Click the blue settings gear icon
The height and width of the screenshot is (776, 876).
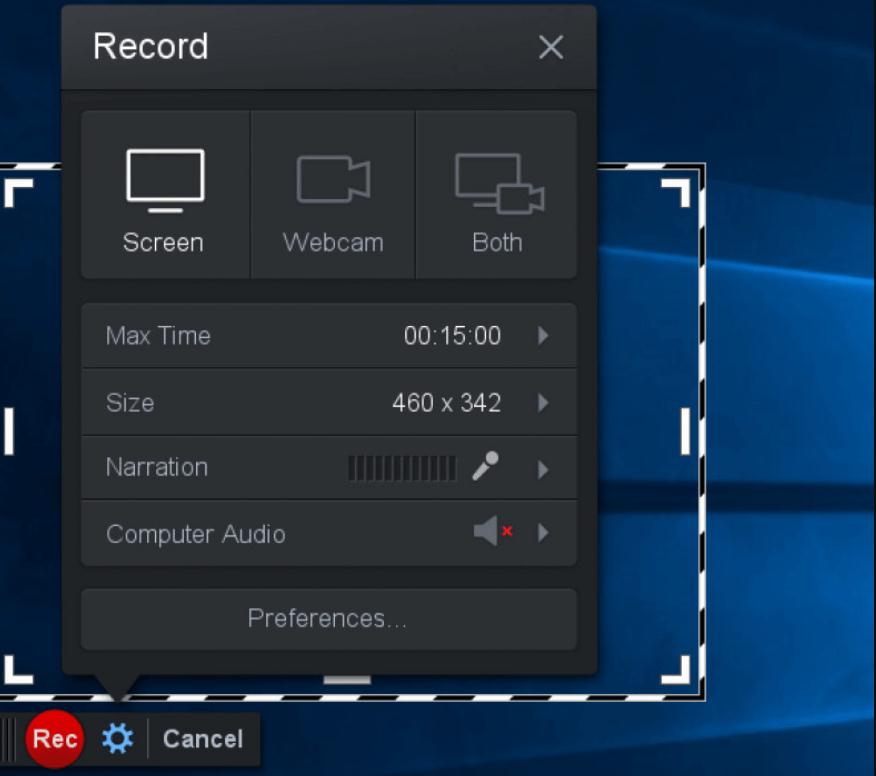click(117, 739)
